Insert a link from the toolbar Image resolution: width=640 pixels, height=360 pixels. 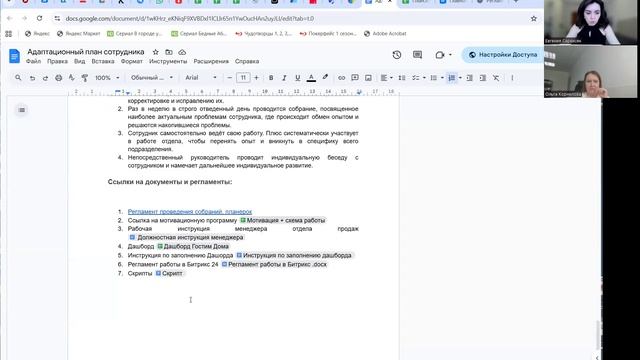342,78
